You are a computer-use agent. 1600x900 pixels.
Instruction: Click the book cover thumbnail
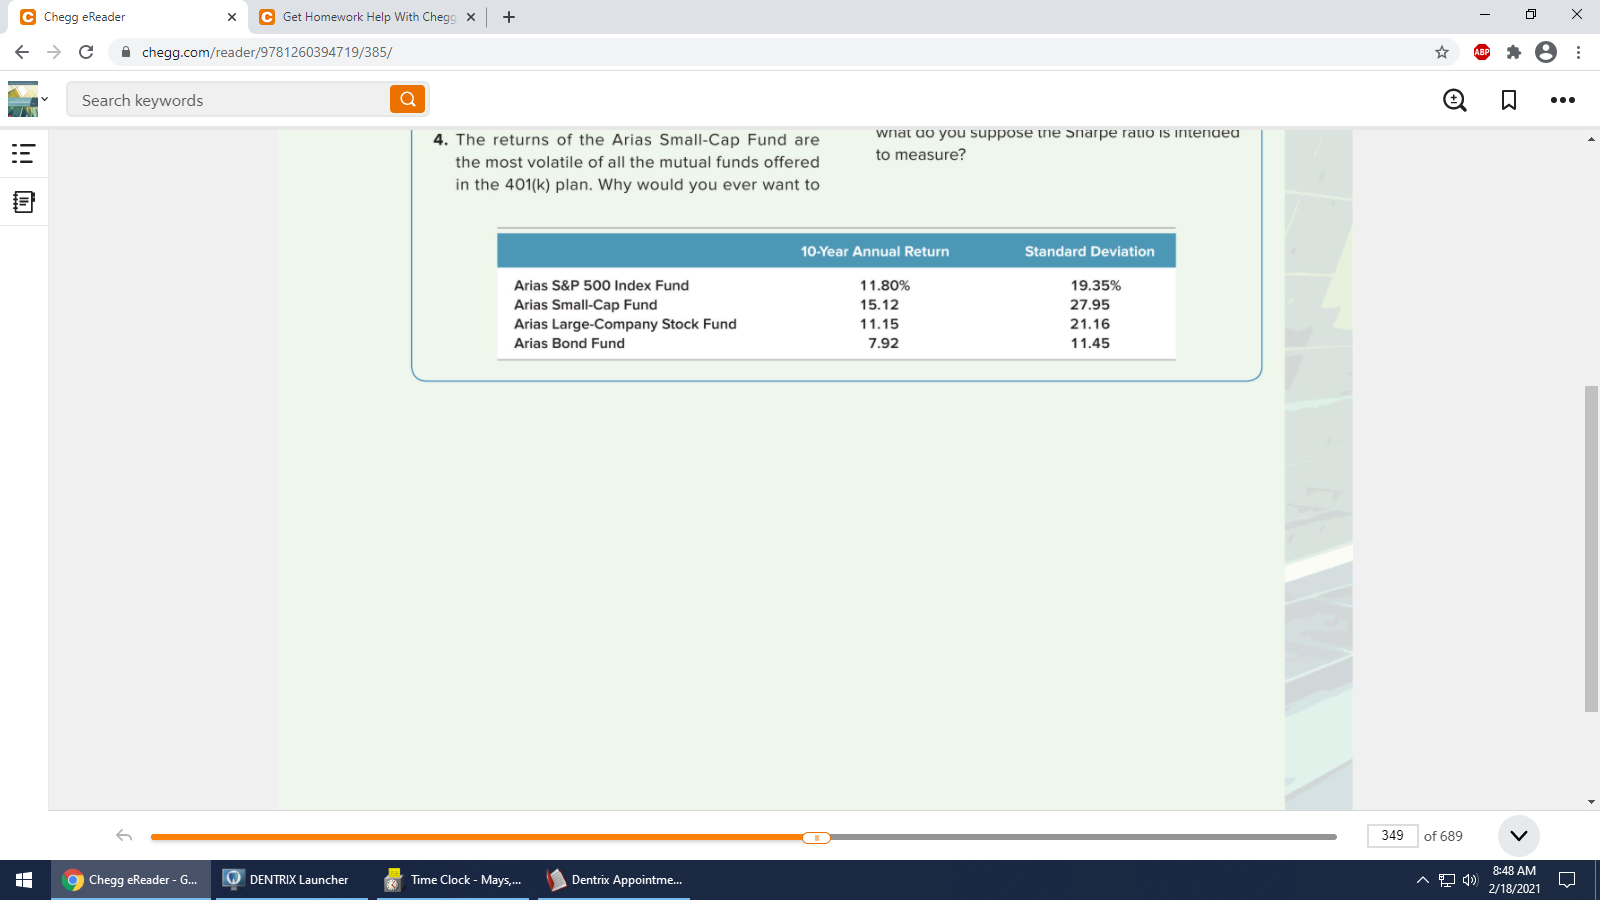tap(22, 99)
